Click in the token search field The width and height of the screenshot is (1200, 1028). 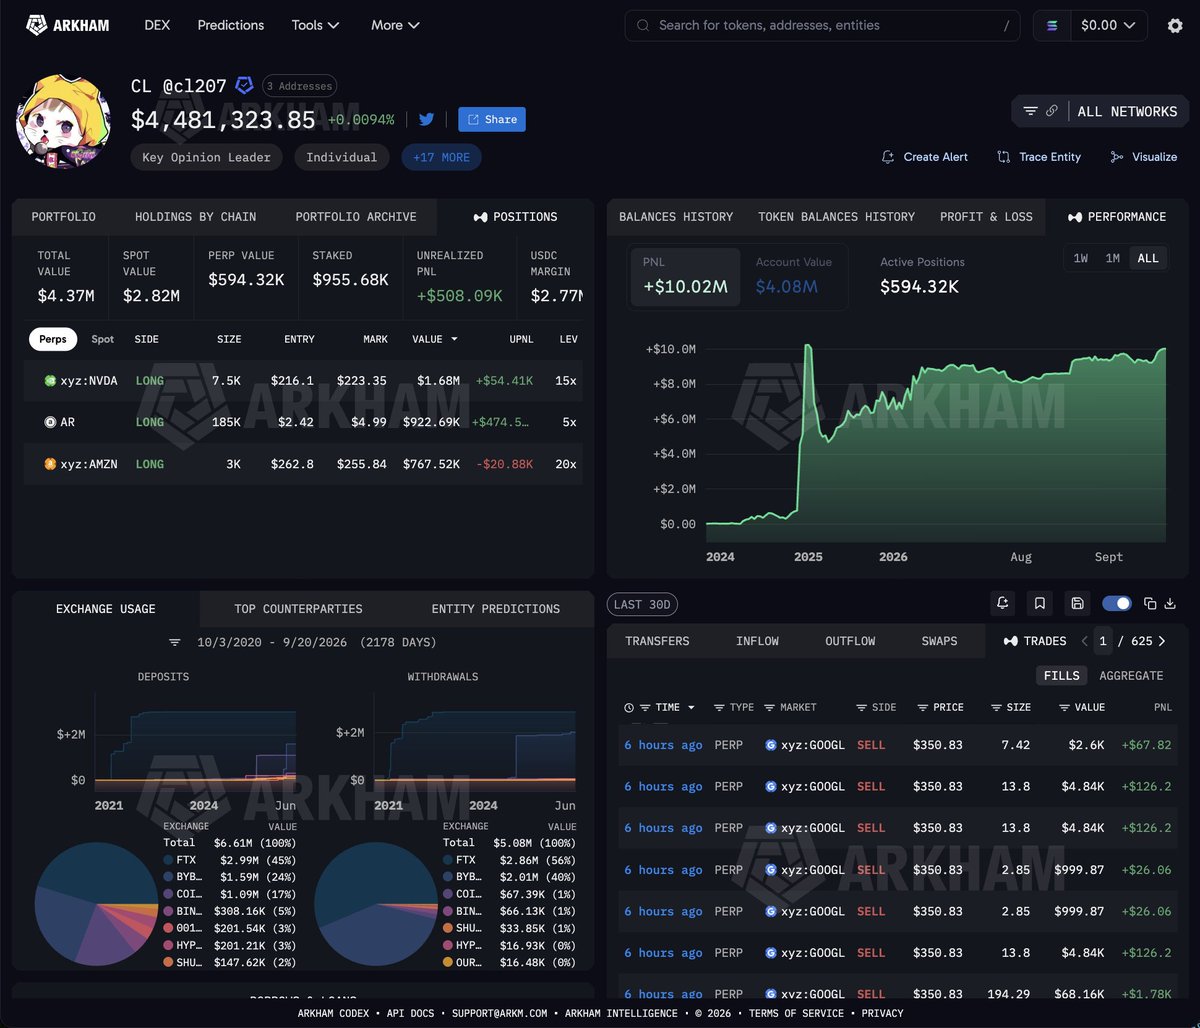822,26
